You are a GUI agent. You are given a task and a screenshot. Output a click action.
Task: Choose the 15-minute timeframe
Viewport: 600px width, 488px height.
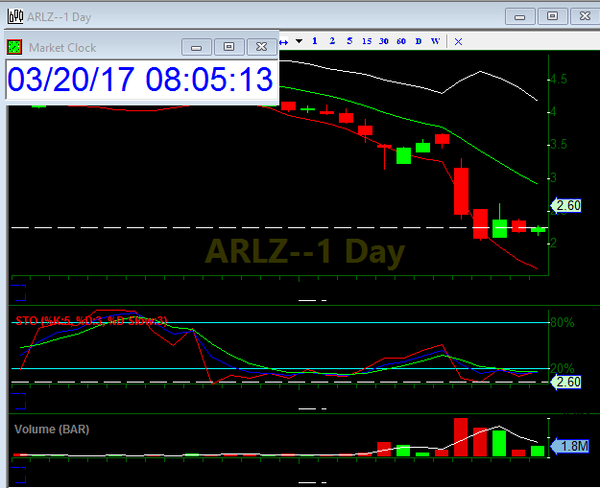(367, 41)
